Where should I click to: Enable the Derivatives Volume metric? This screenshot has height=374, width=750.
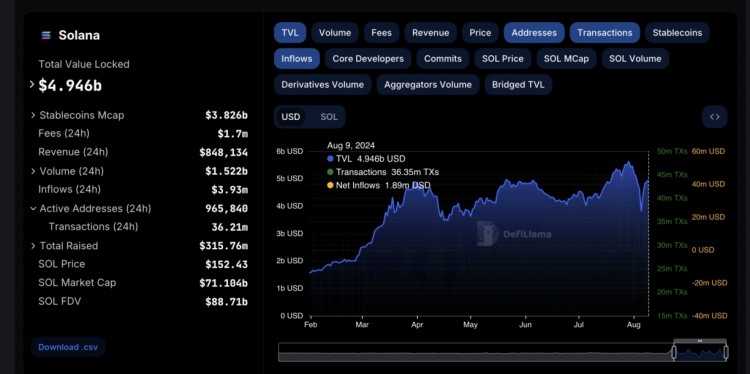coord(322,85)
